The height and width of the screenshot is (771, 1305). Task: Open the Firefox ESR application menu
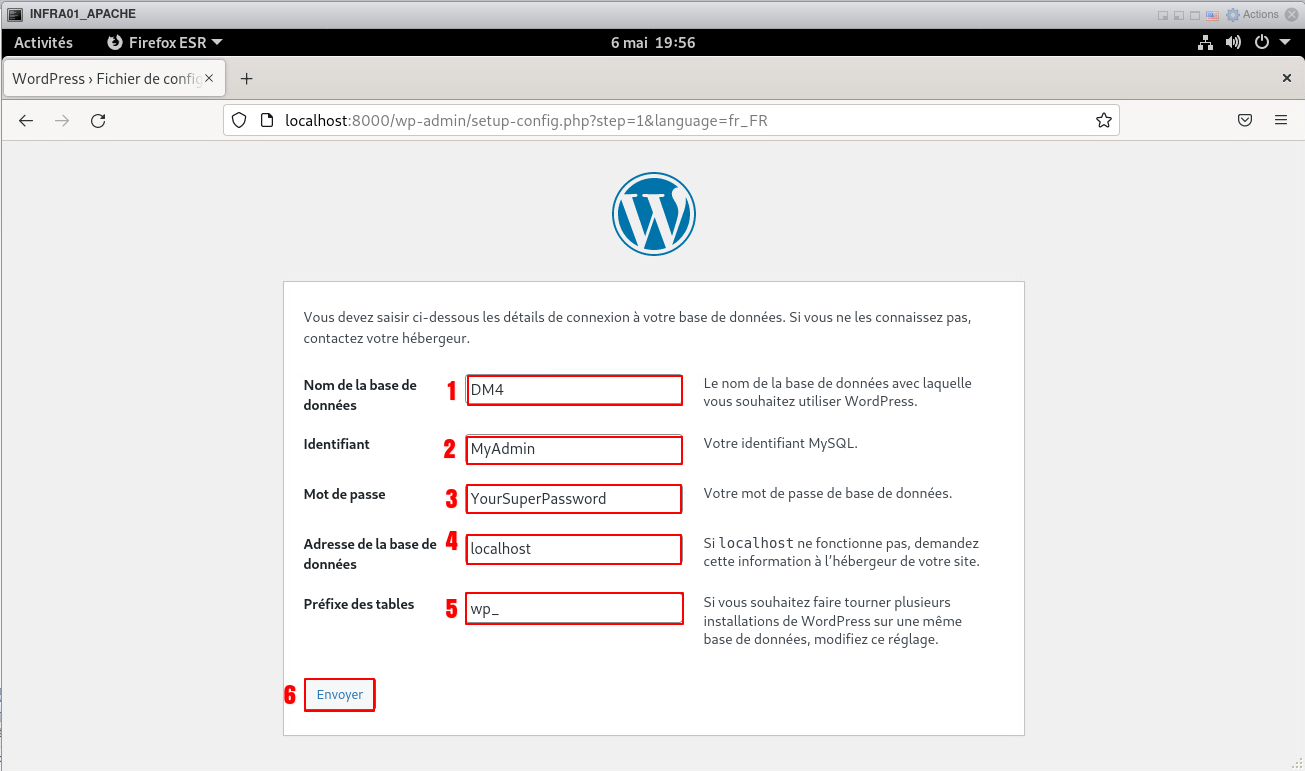164,43
